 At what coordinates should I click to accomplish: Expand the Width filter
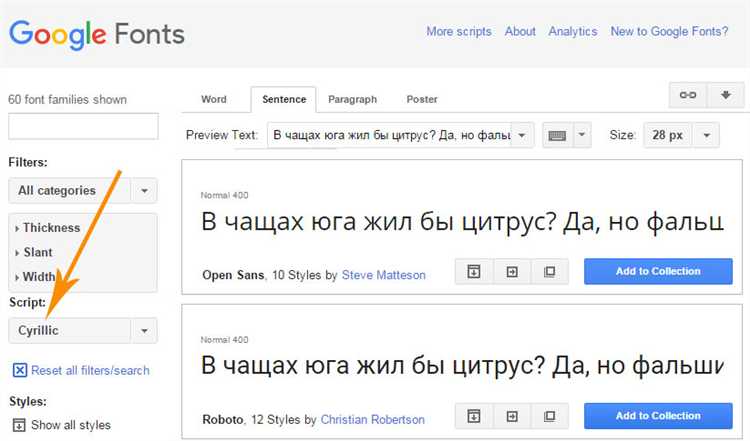[x=35, y=276]
